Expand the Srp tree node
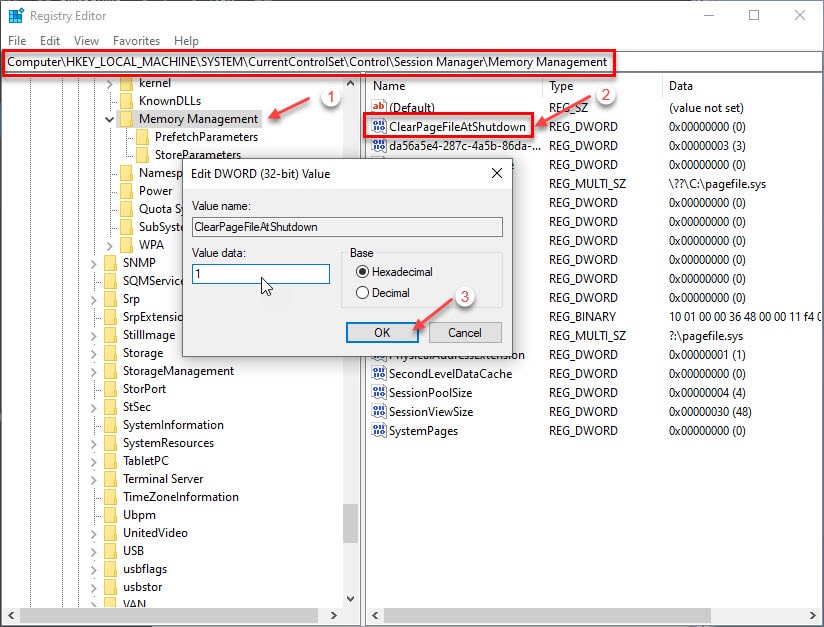 94,300
